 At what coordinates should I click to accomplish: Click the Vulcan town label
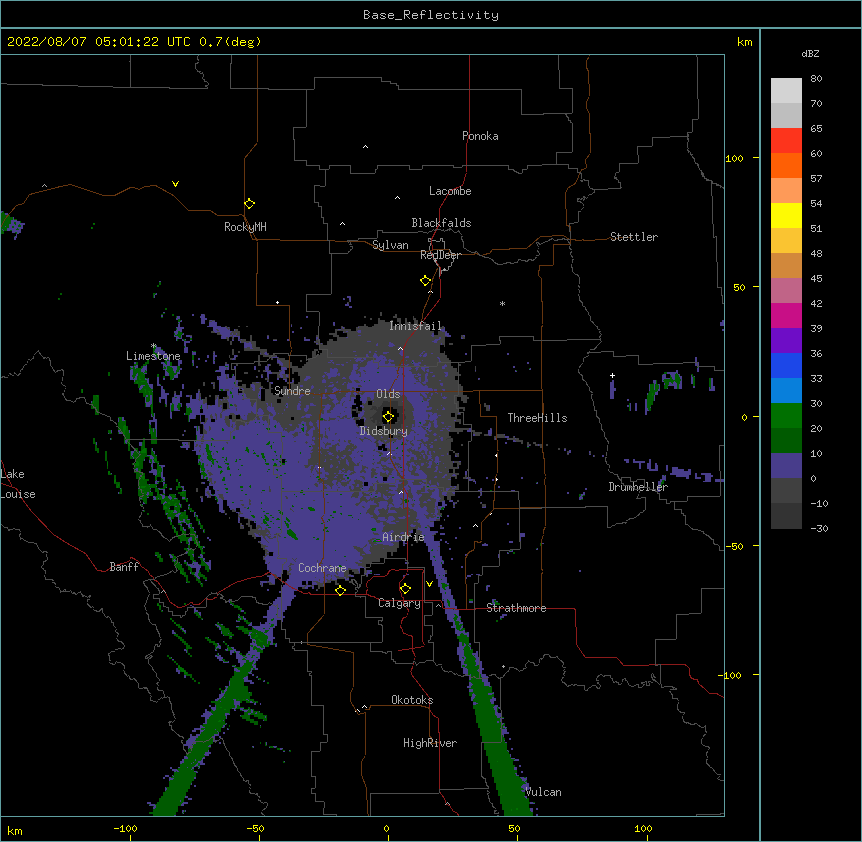[x=543, y=792]
